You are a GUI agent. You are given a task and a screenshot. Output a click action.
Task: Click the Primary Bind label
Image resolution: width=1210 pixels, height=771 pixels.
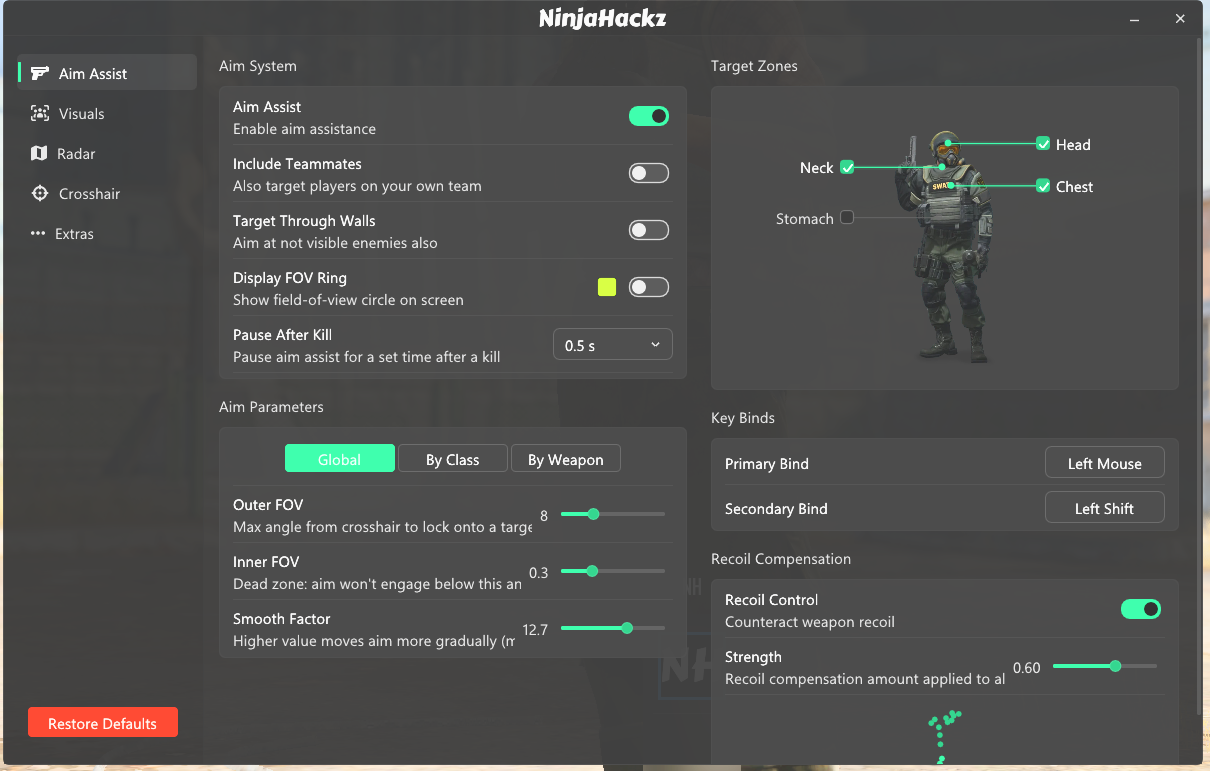click(x=767, y=464)
